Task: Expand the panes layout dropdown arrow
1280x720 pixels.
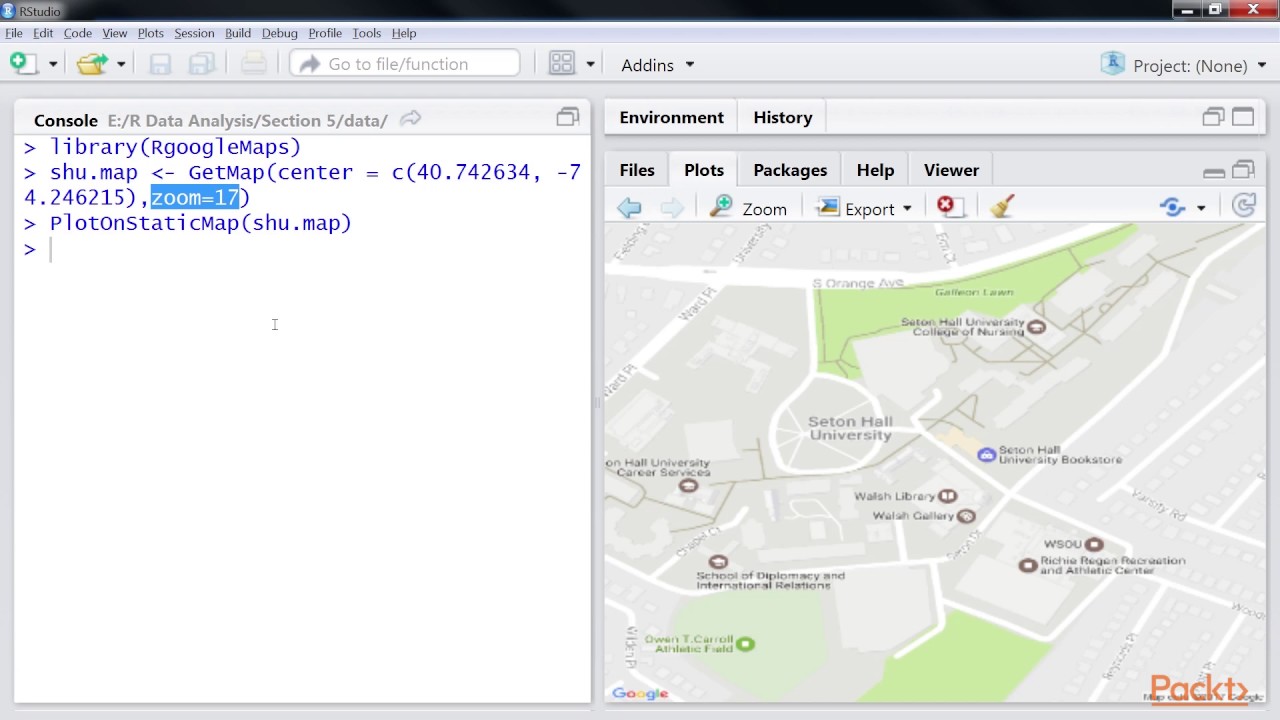Action: [x=590, y=65]
